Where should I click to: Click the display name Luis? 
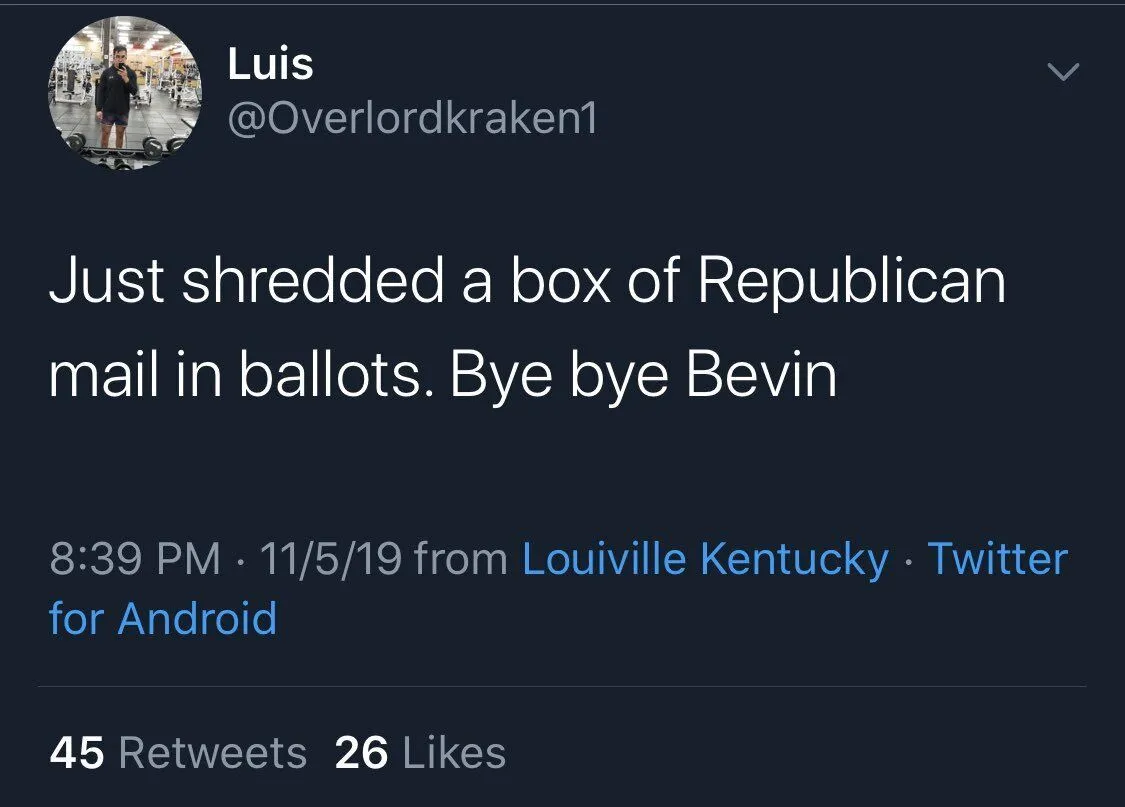pyautogui.click(x=270, y=65)
